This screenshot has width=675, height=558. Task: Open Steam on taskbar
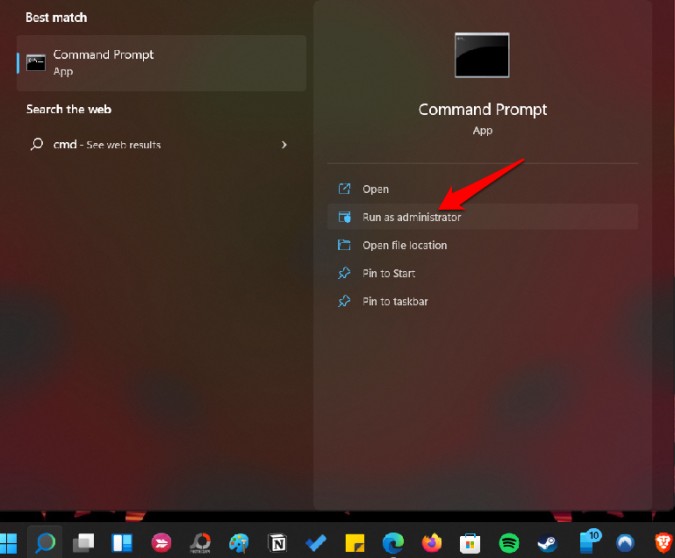click(548, 543)
